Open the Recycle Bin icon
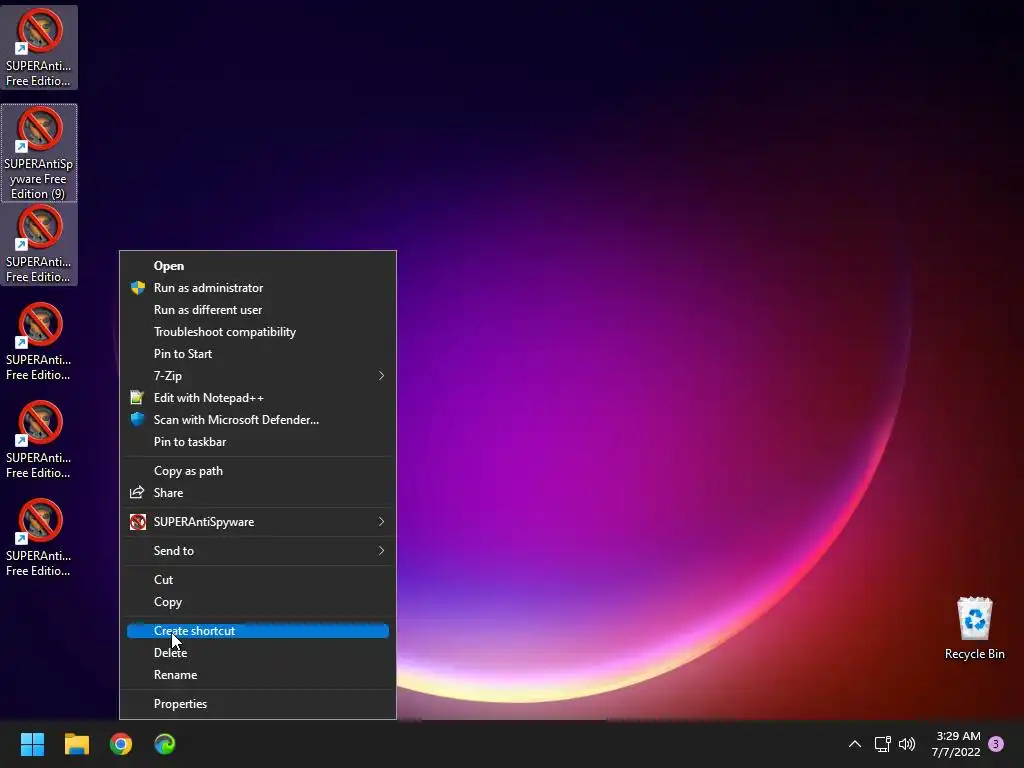The width and height of the screenshot is (1024, 768). point(974,628)
